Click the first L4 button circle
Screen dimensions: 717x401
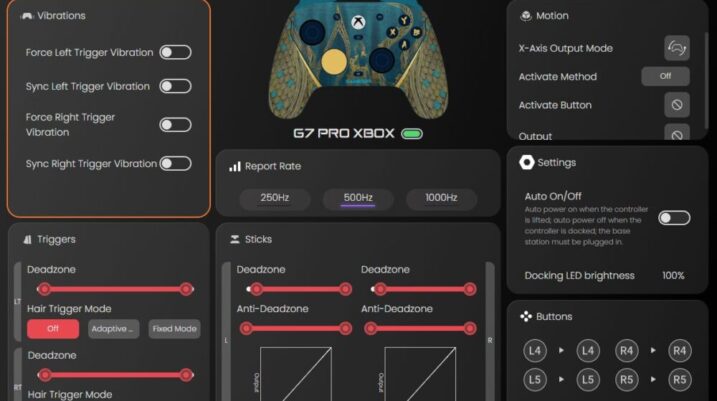(538, 351)
